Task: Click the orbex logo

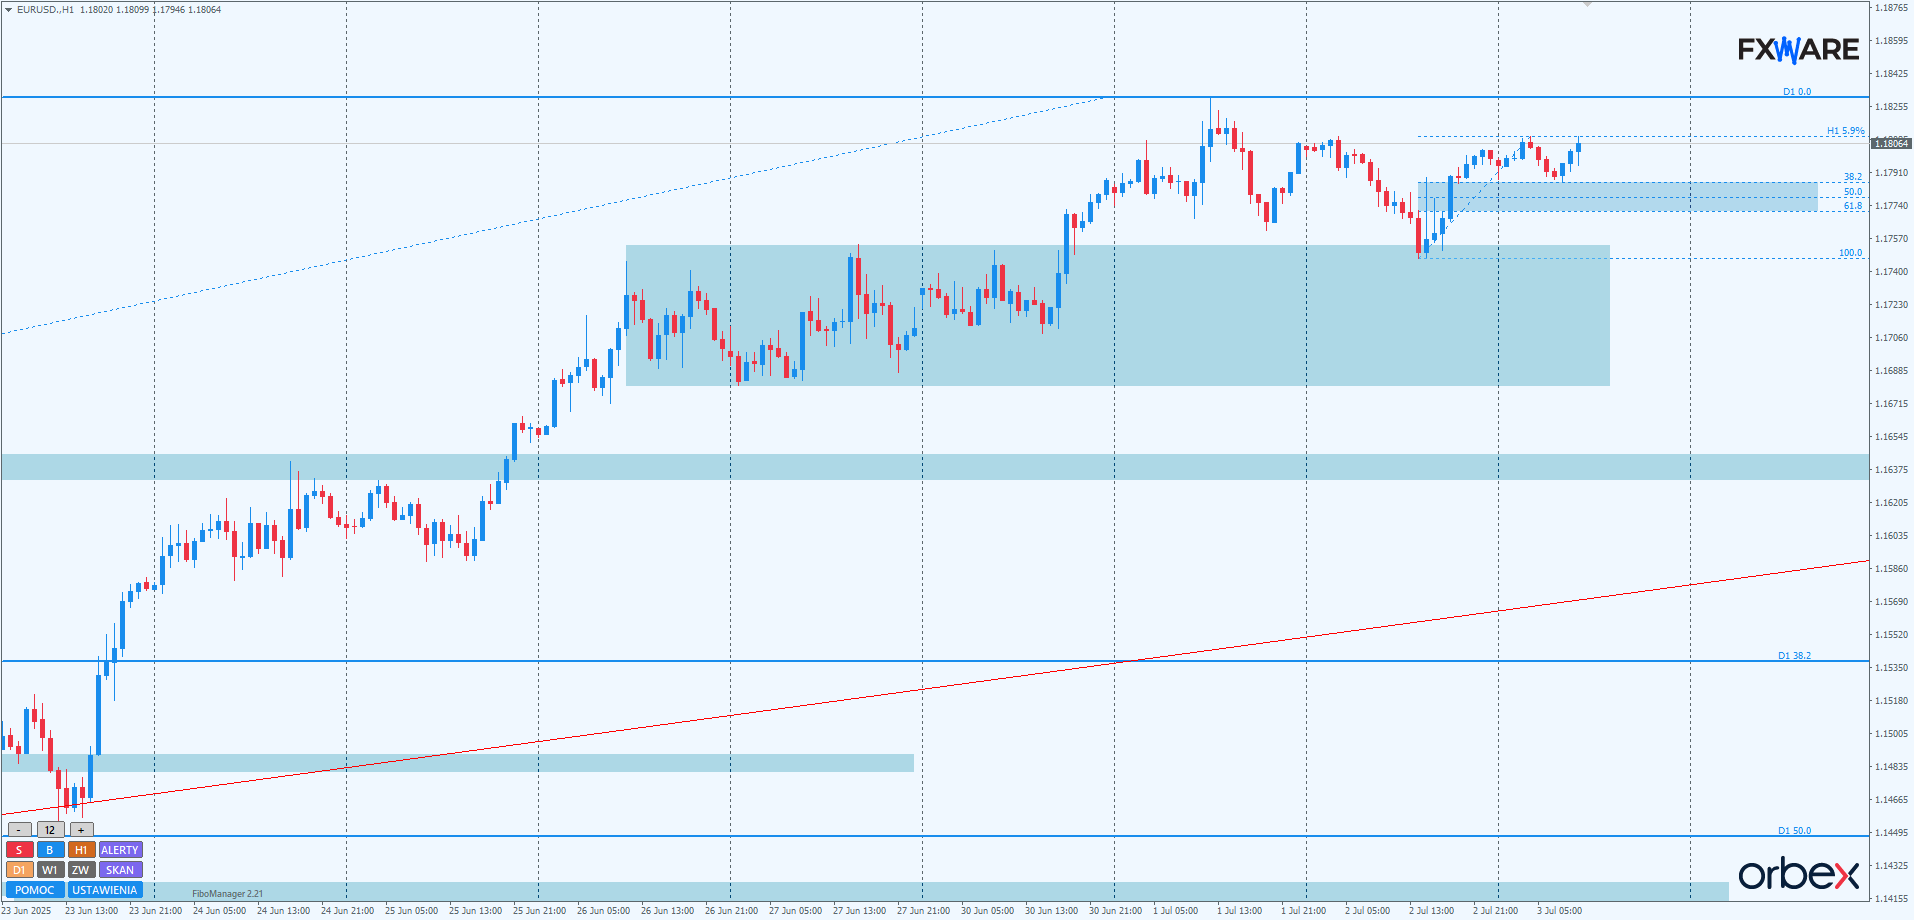Action: tap(1798, 875)
